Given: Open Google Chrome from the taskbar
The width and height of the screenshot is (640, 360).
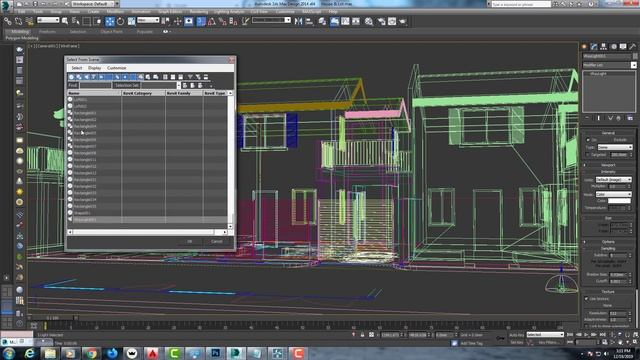Looking at the screenshot, I should [91, 353].
